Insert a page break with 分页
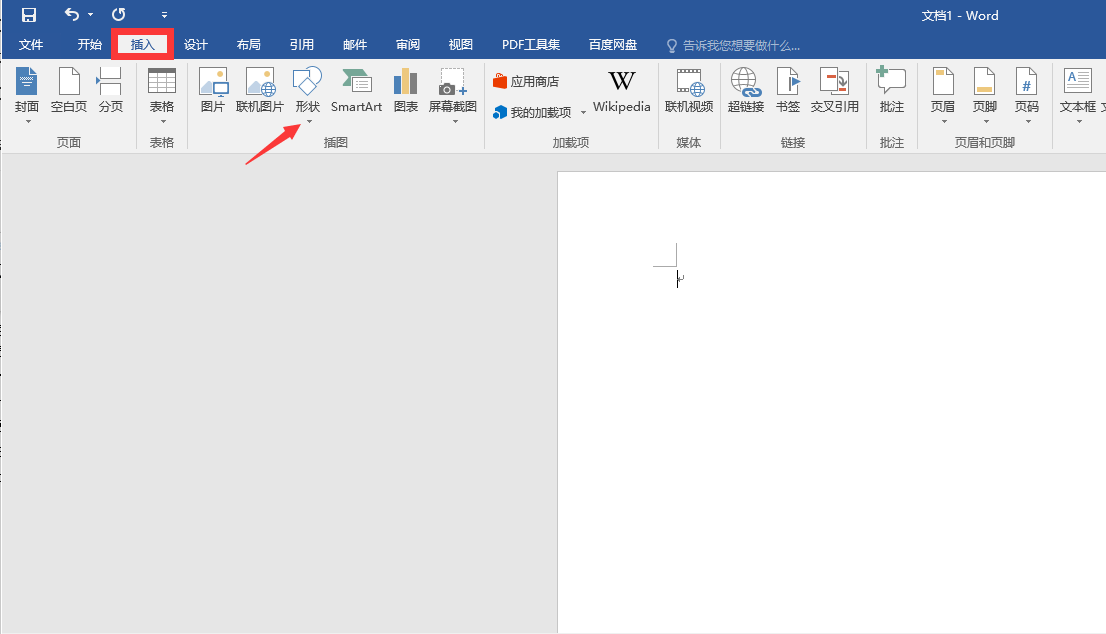 (x=110, y=90)
